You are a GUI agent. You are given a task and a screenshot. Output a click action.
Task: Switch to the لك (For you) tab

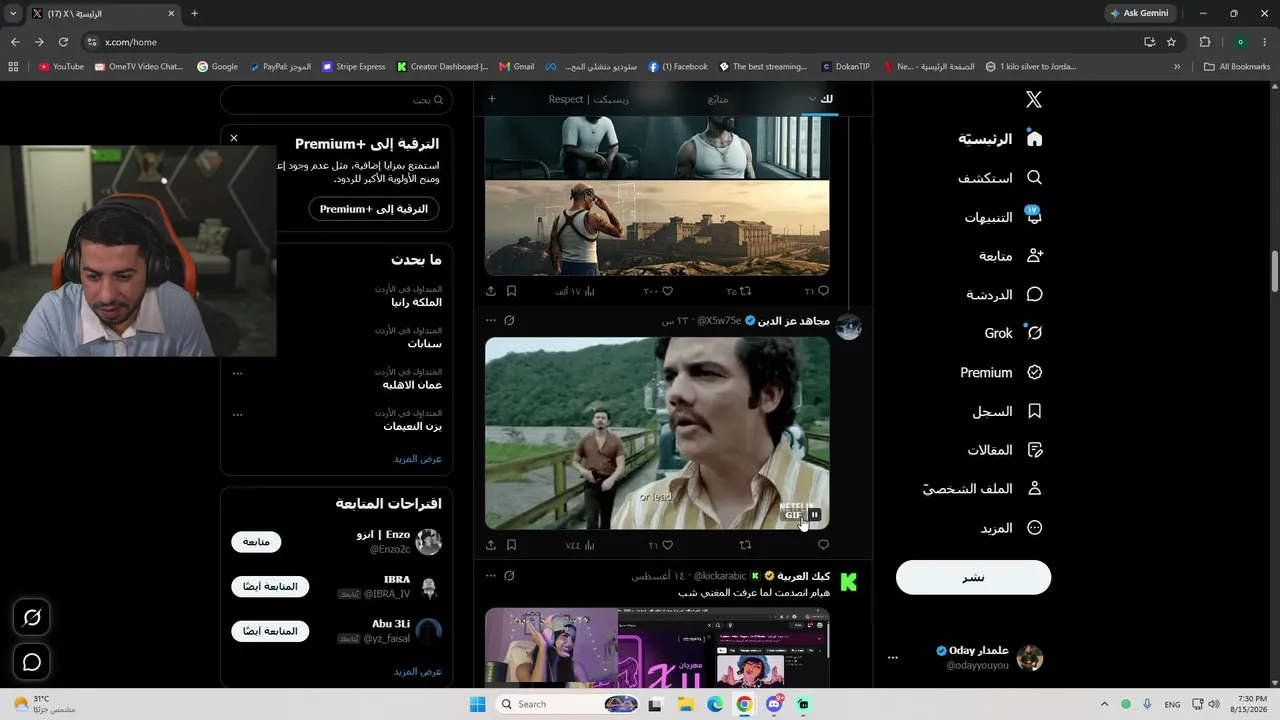click(x=827, y=99)
